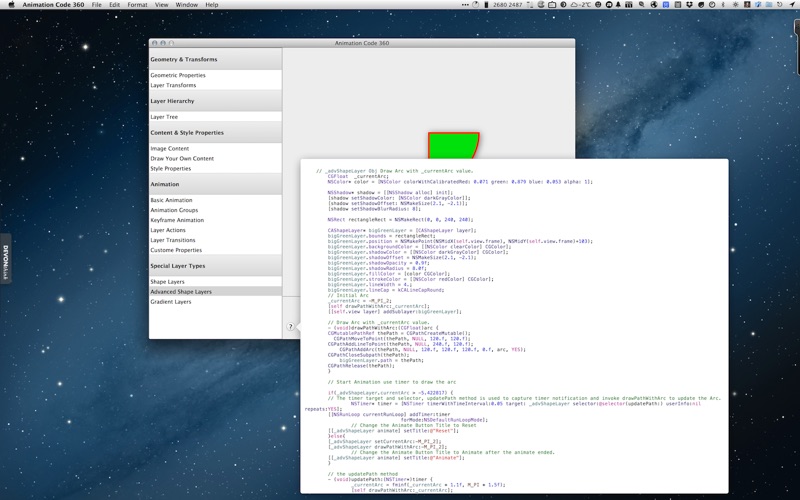Screen dimensions: 800x500
Task: Select Custome Properties in sidebar
Action: 215,250
